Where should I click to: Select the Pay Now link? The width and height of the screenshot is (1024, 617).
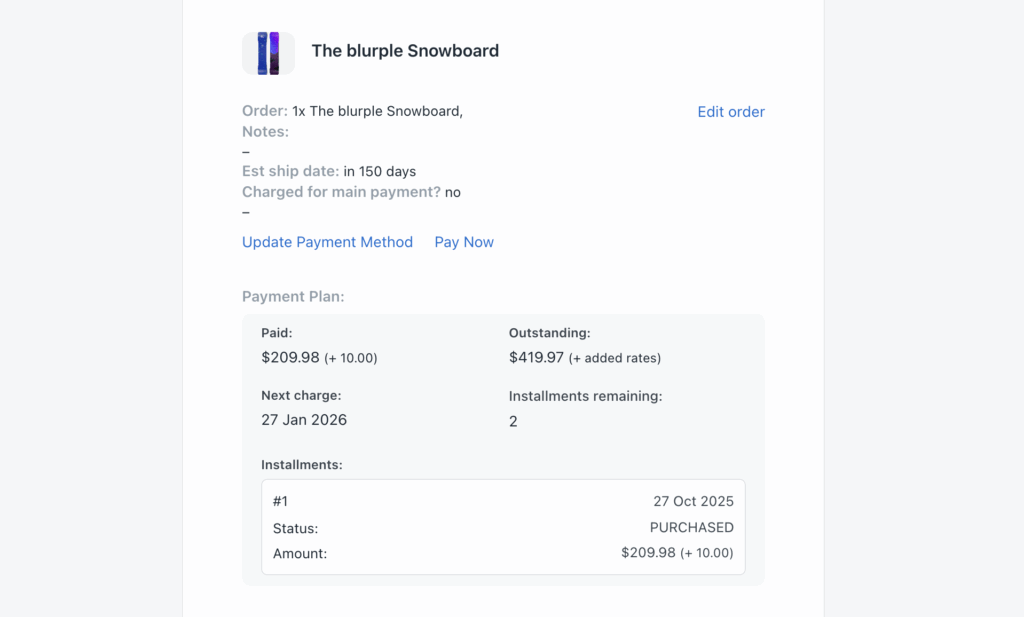coord(463,242)
